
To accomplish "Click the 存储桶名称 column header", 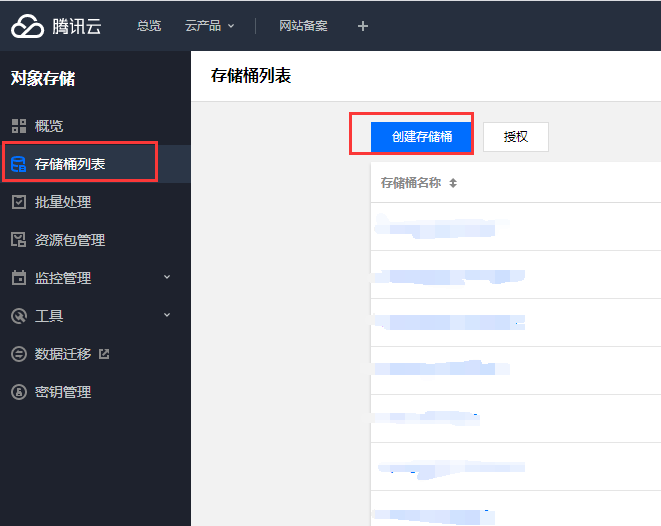I will (411, 182).
